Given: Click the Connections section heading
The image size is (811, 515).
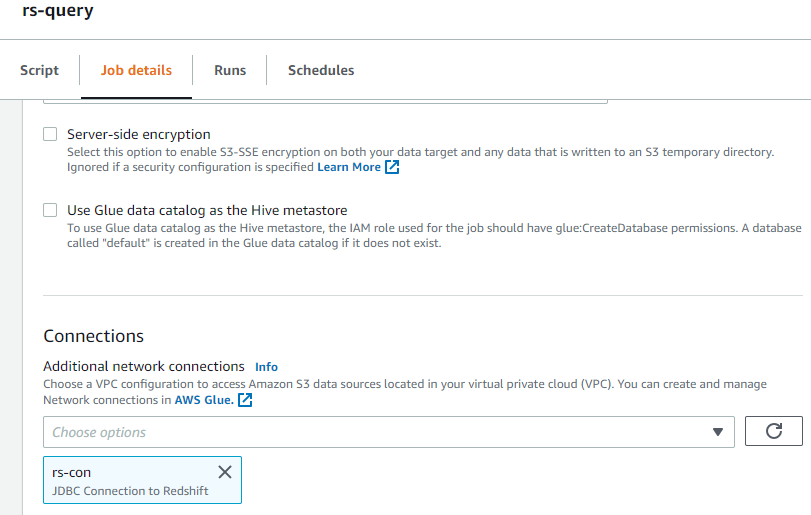Looking at the screenshot, I should coord(94,336).
